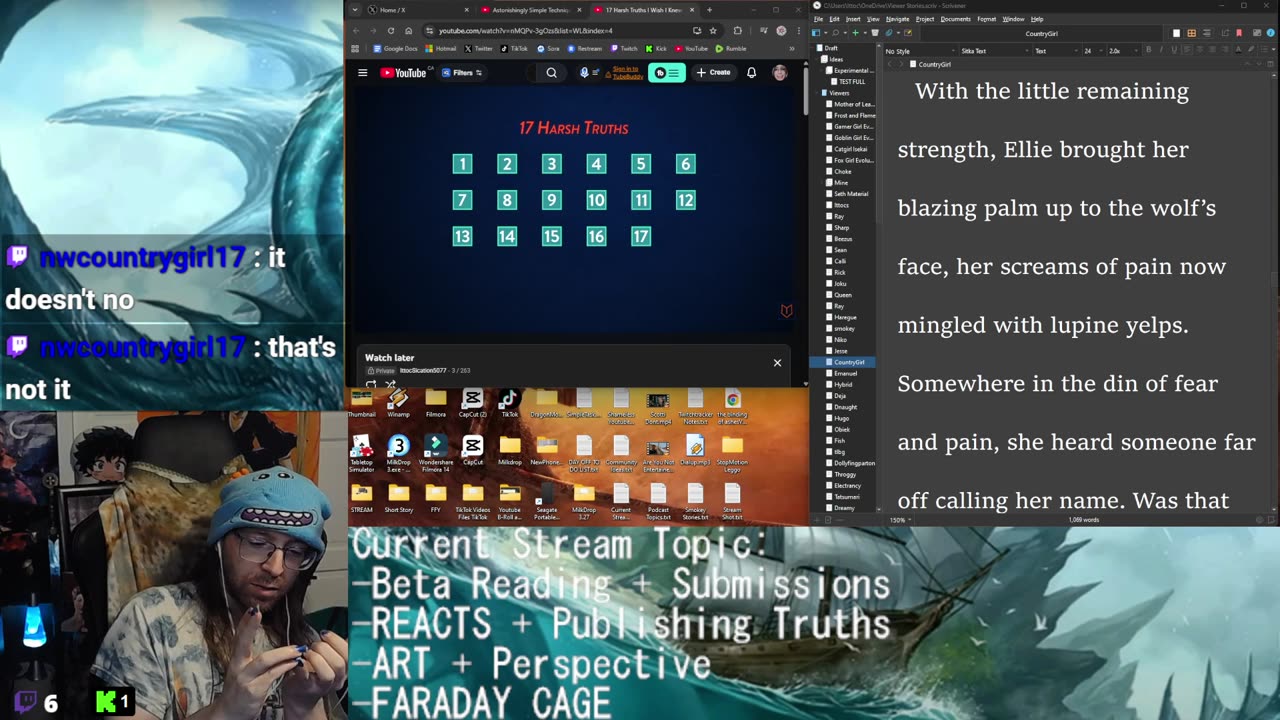The width and height of the screenshot is (1280, 720).
Task: Click video tile number 17
Action: pyautogui.click(x=641, y=236)
